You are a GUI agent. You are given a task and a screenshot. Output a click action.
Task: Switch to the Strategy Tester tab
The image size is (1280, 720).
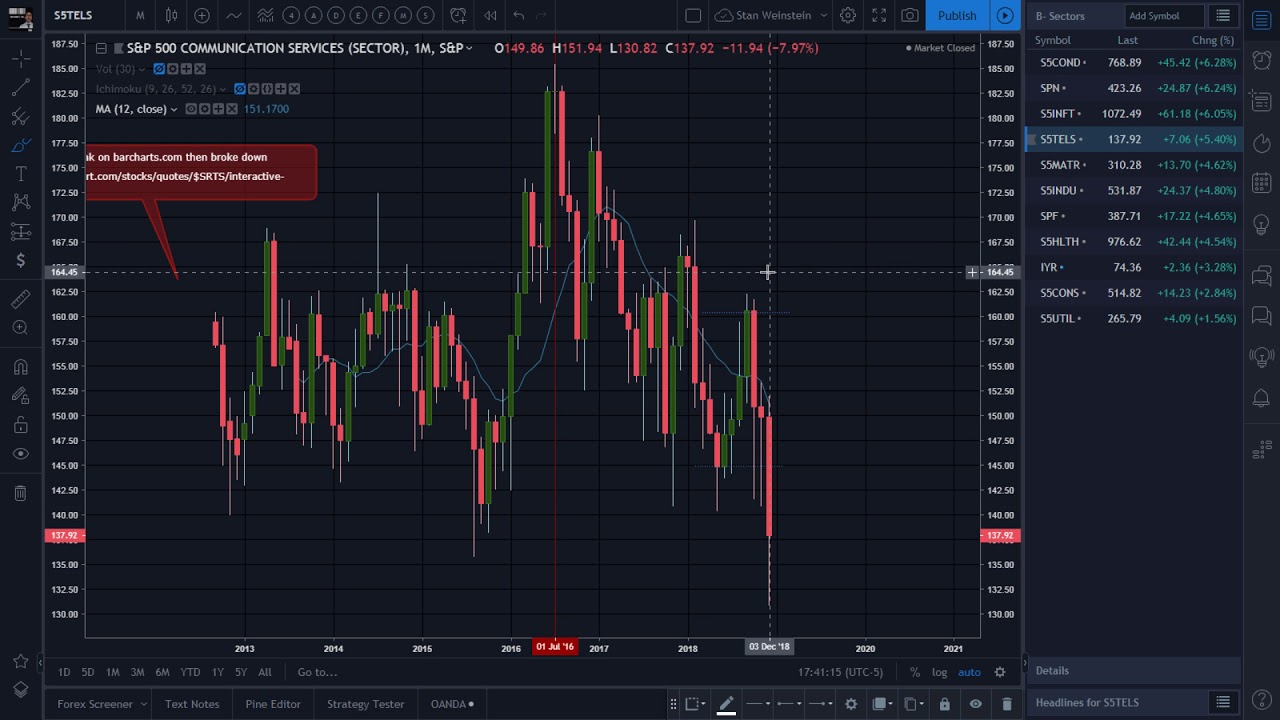pyautogui.click(x=365, y=704)
